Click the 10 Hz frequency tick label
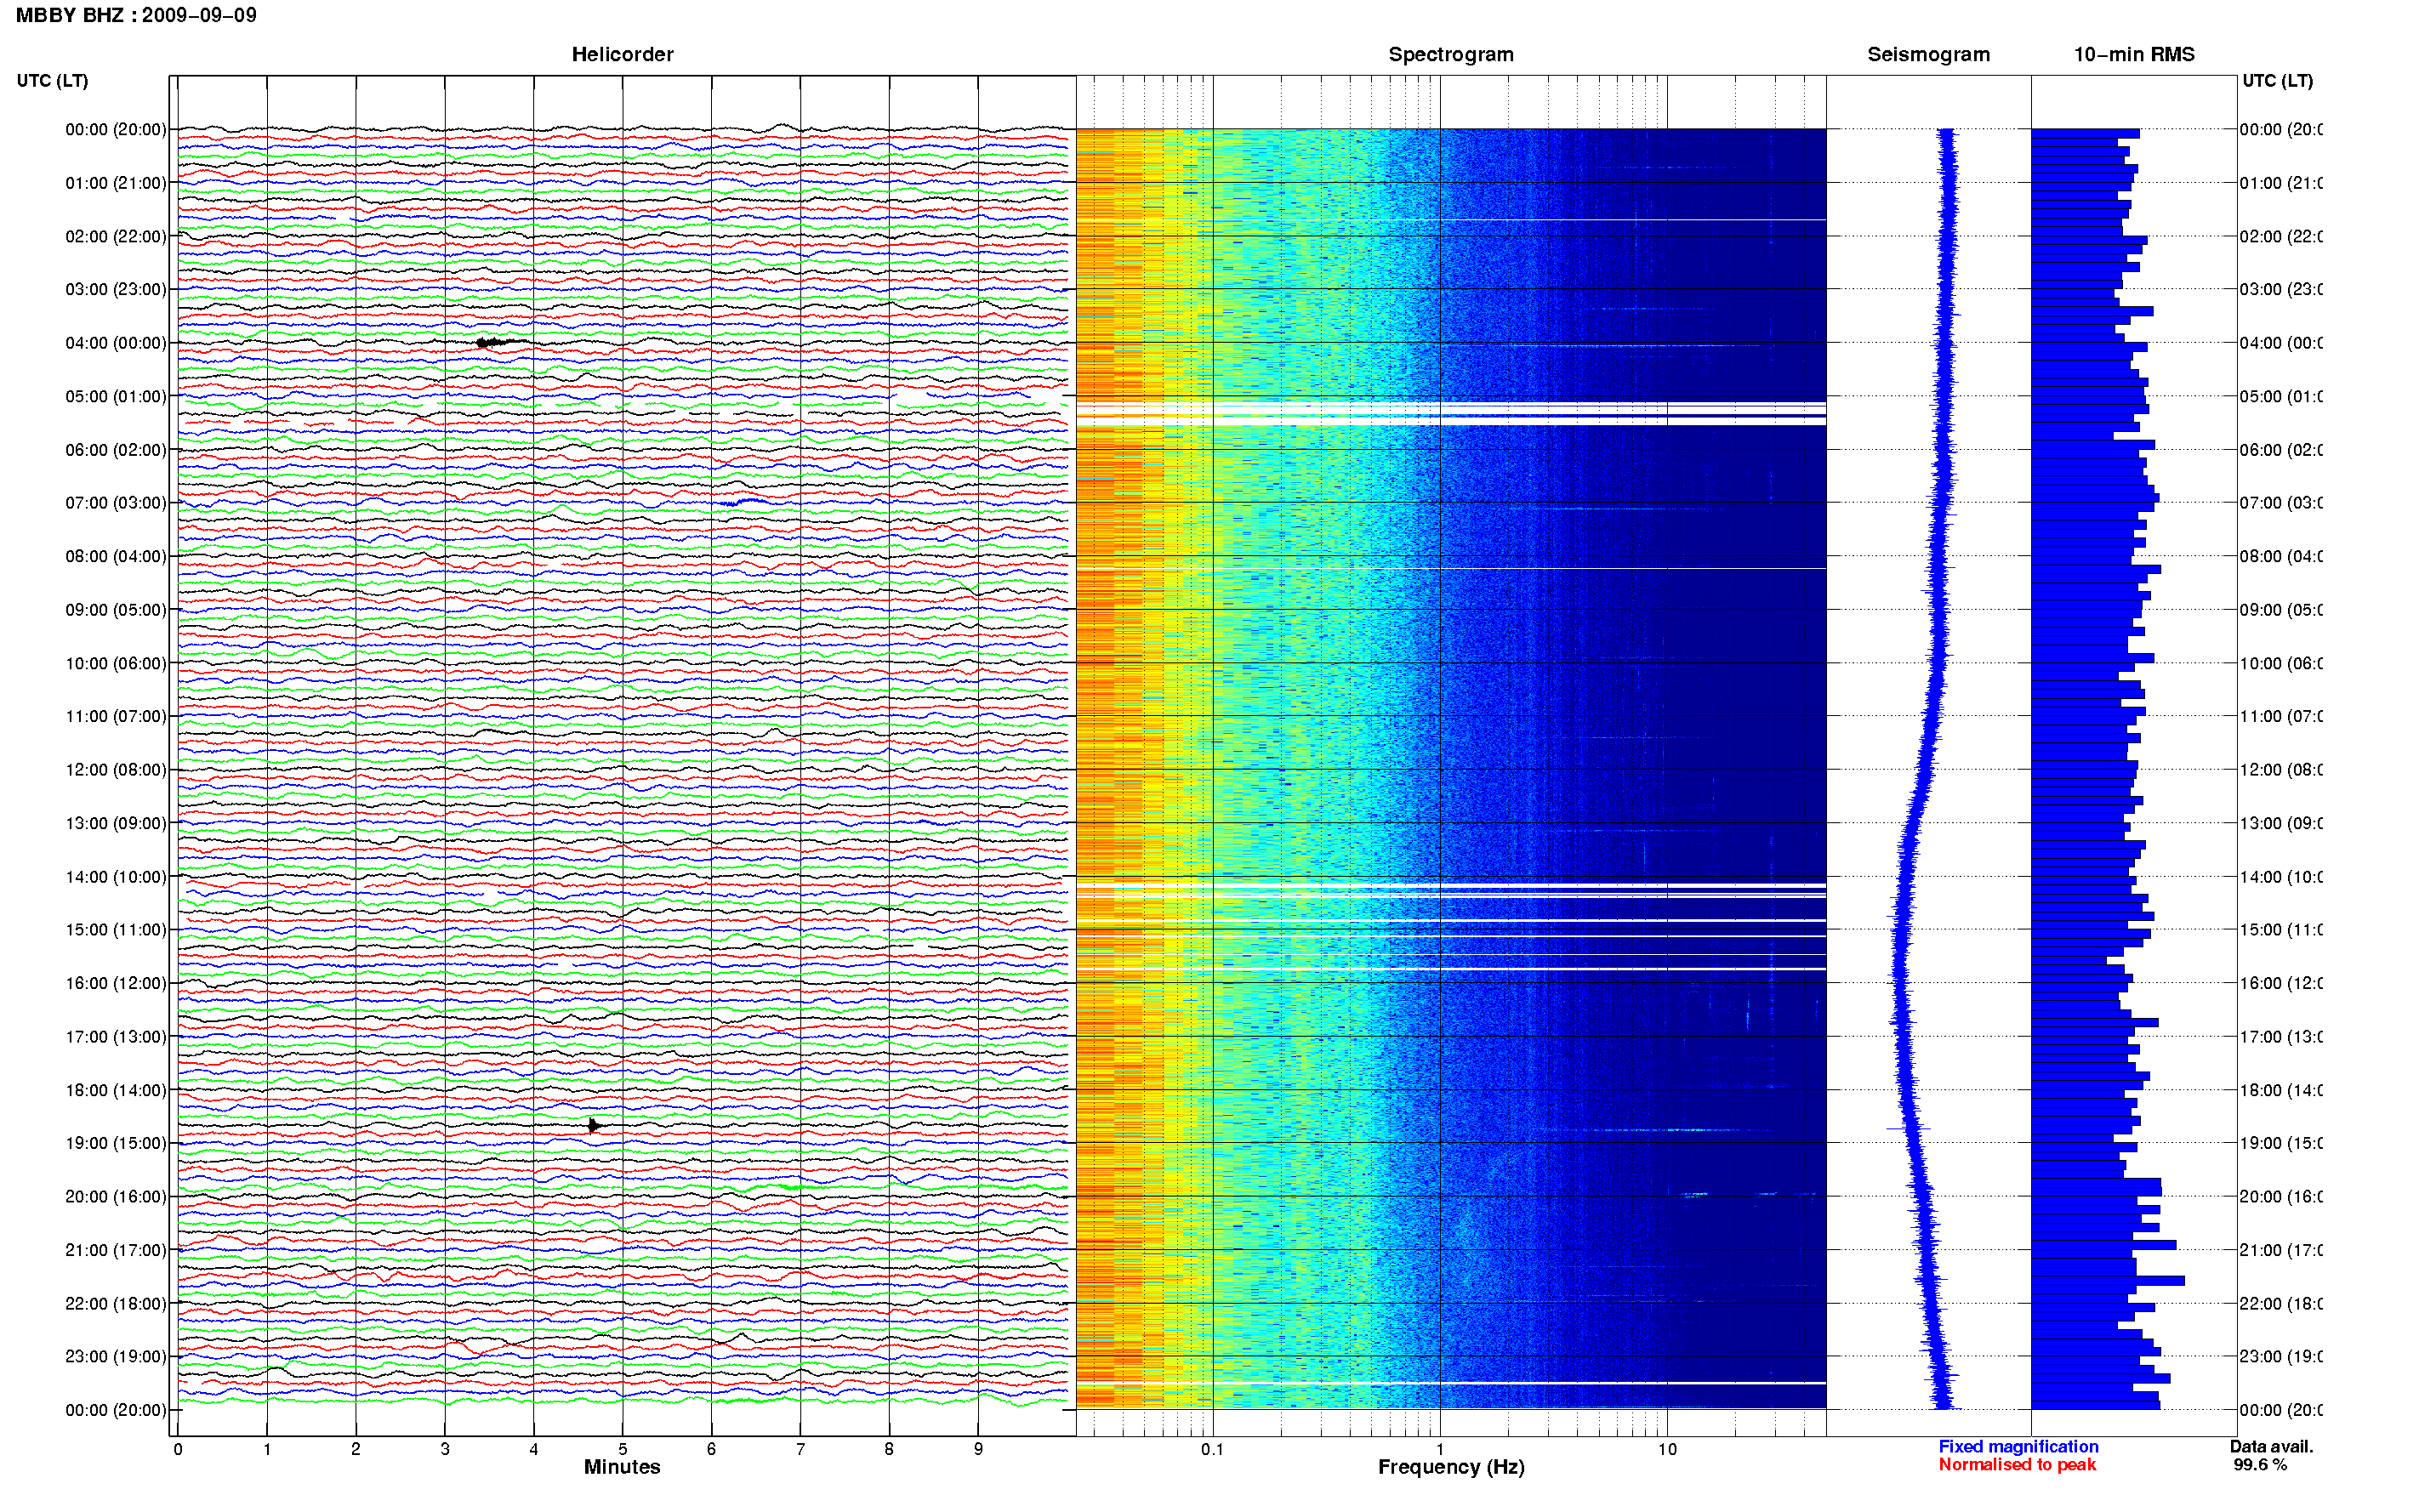Image resolution: width=2419 pixels, height=1512 pixels. tap(1667, 1449)
